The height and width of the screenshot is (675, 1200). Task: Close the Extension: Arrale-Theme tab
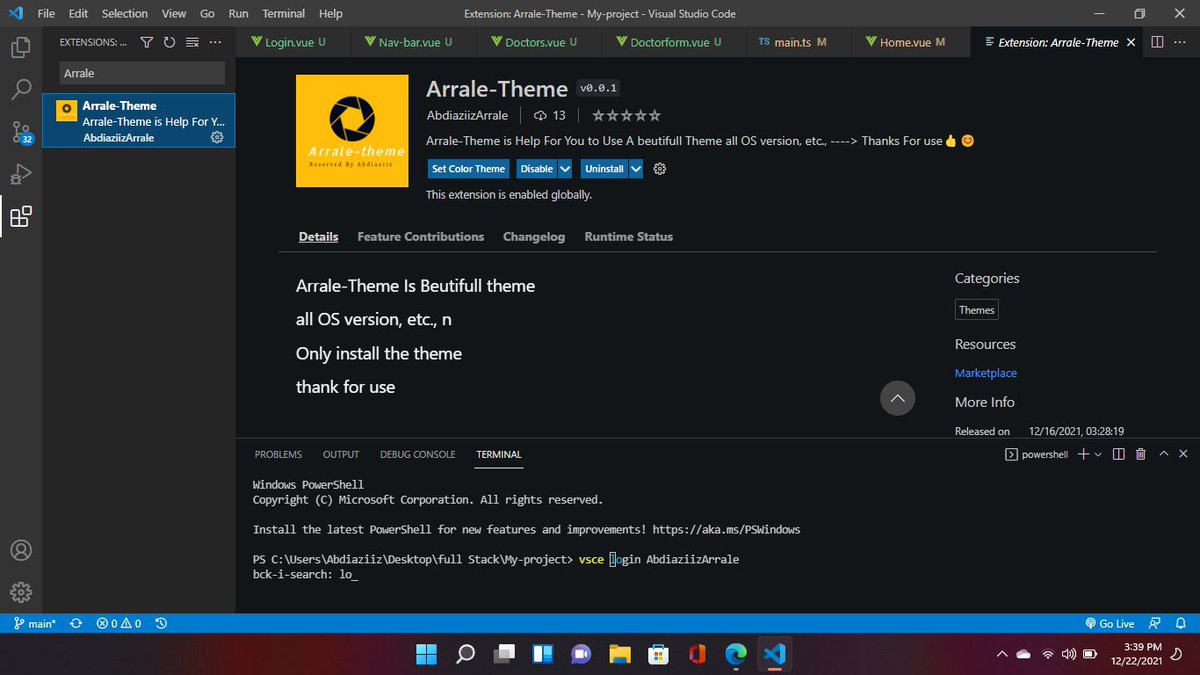tap(1131, 42)
